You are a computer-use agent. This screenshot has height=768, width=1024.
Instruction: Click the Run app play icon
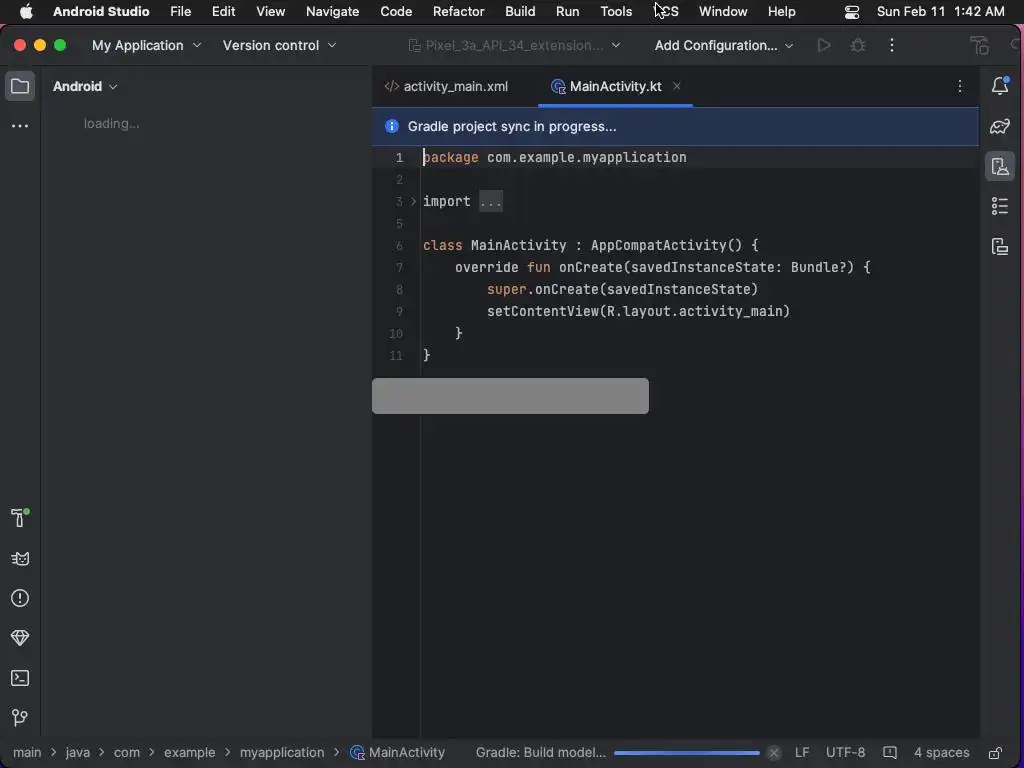tap(824, 45)
